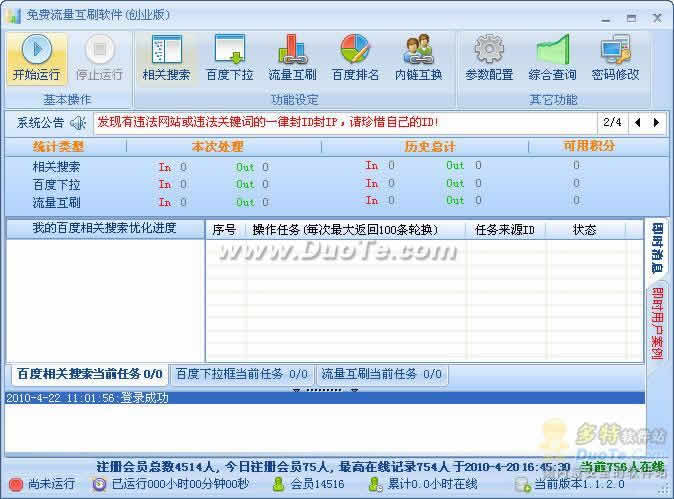Select the 流量互刷 tool
Screen dimensions: 674x499
click(x=293, y=58)
